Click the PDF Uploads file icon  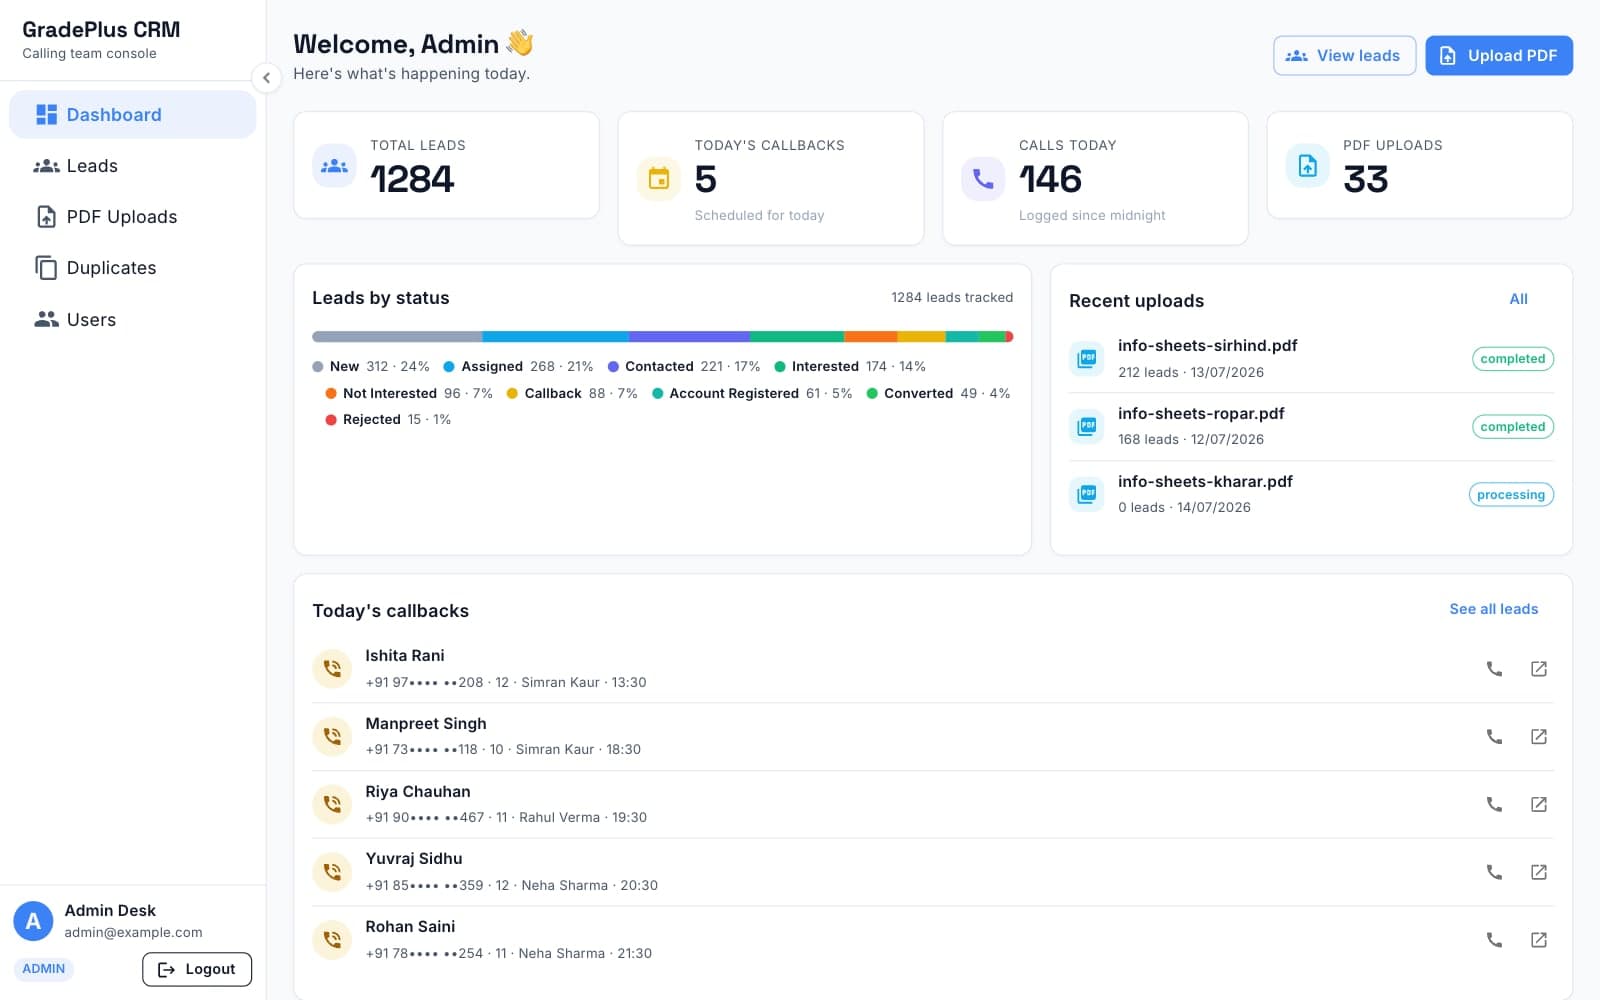click(x=1307, y=166)
